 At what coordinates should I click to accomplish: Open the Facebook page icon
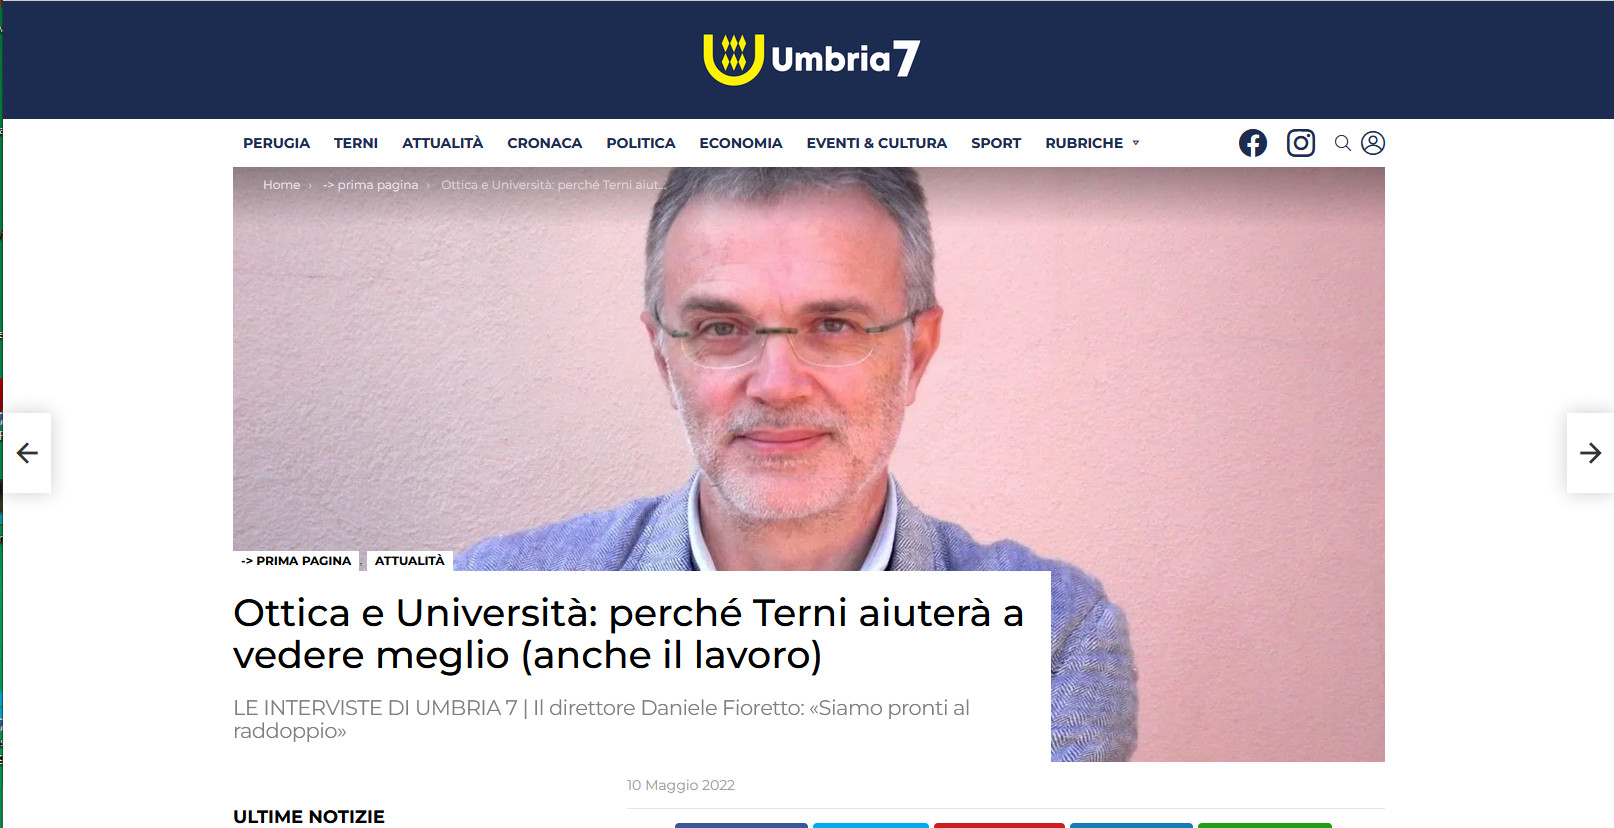[1253, 143]
